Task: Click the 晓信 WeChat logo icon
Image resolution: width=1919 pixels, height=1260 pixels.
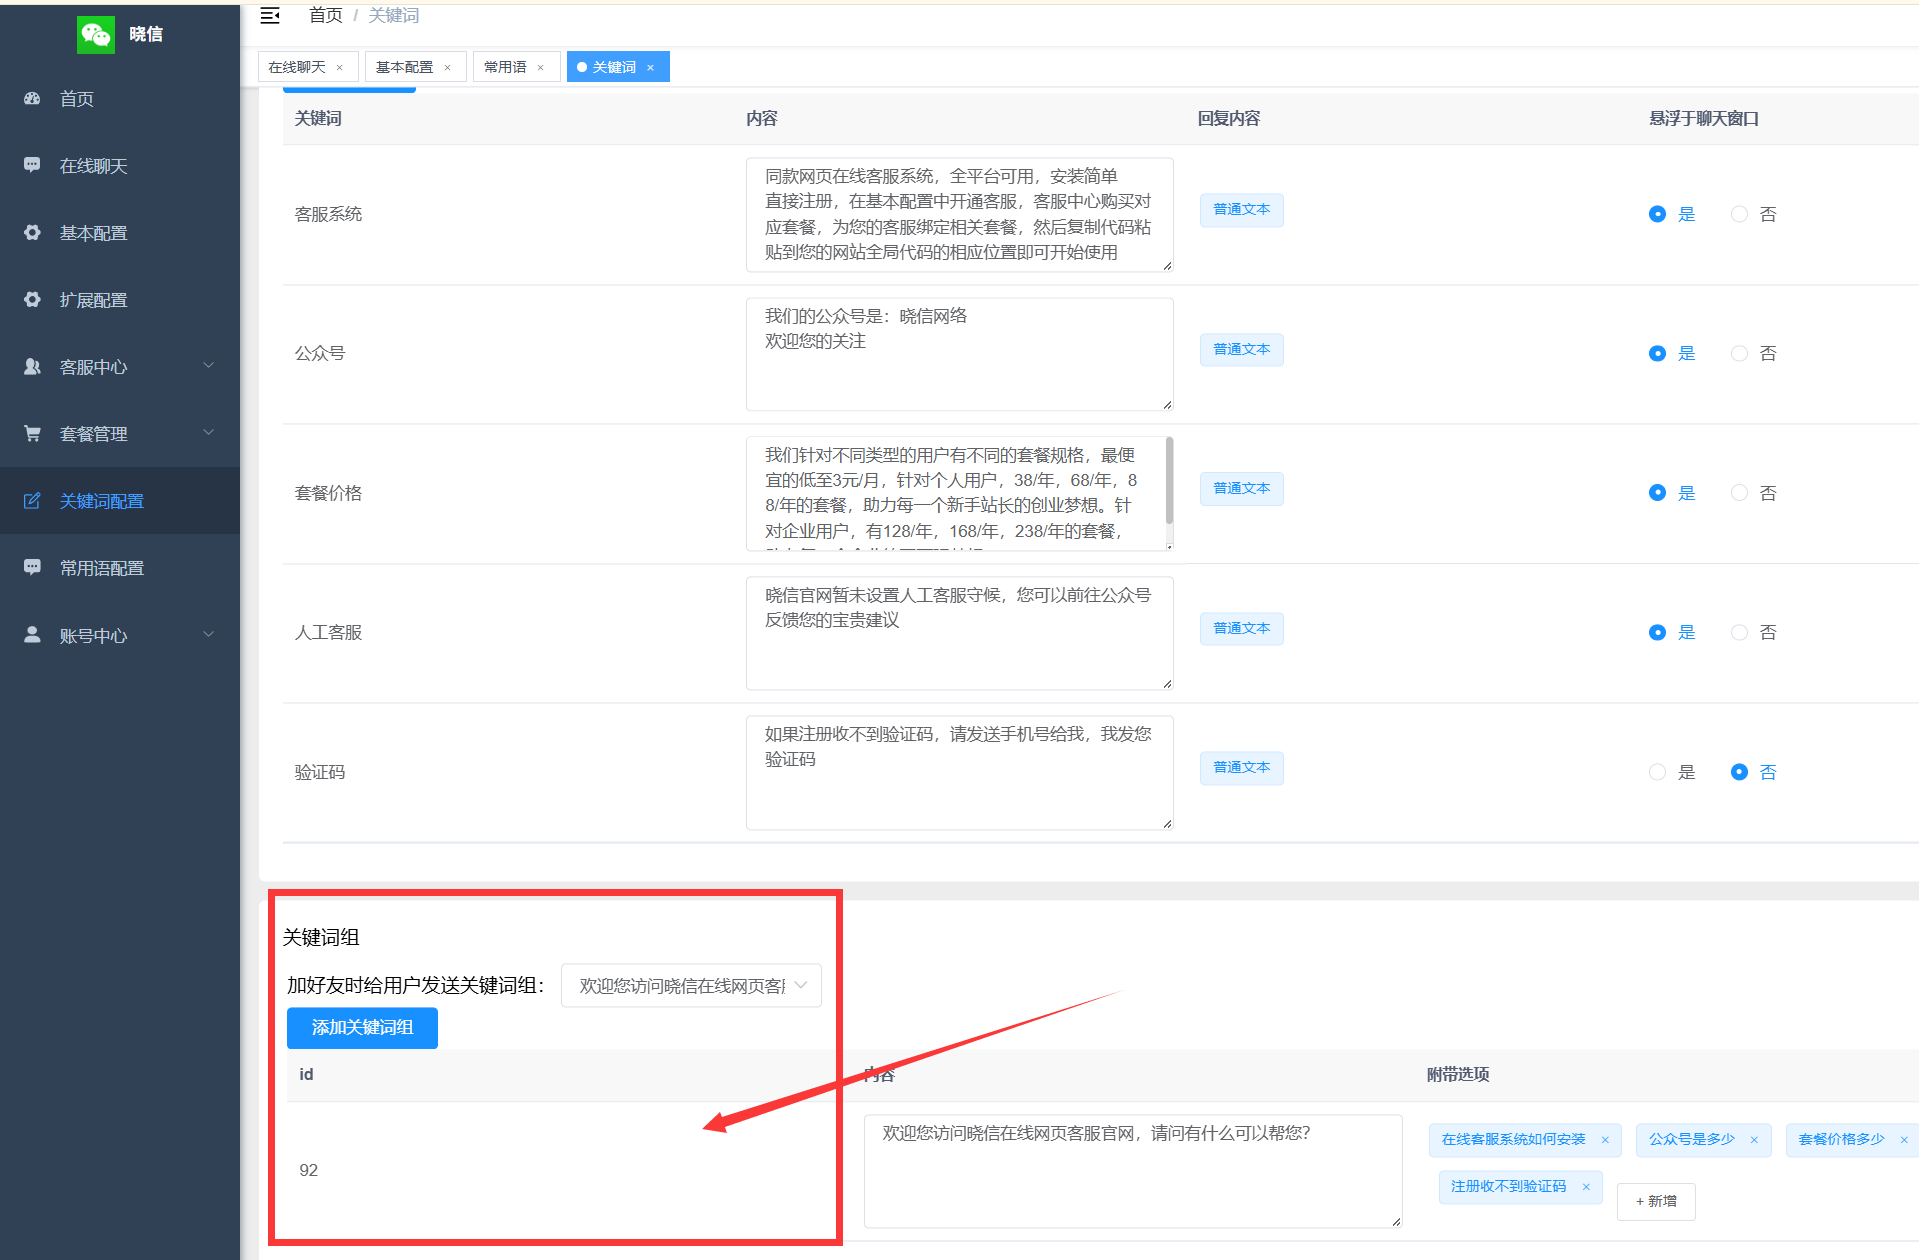Action: (x=96, y=34)
